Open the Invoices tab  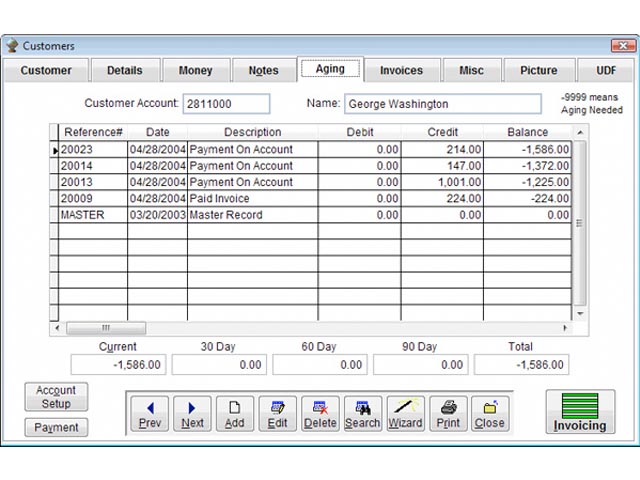click(402, 70)
